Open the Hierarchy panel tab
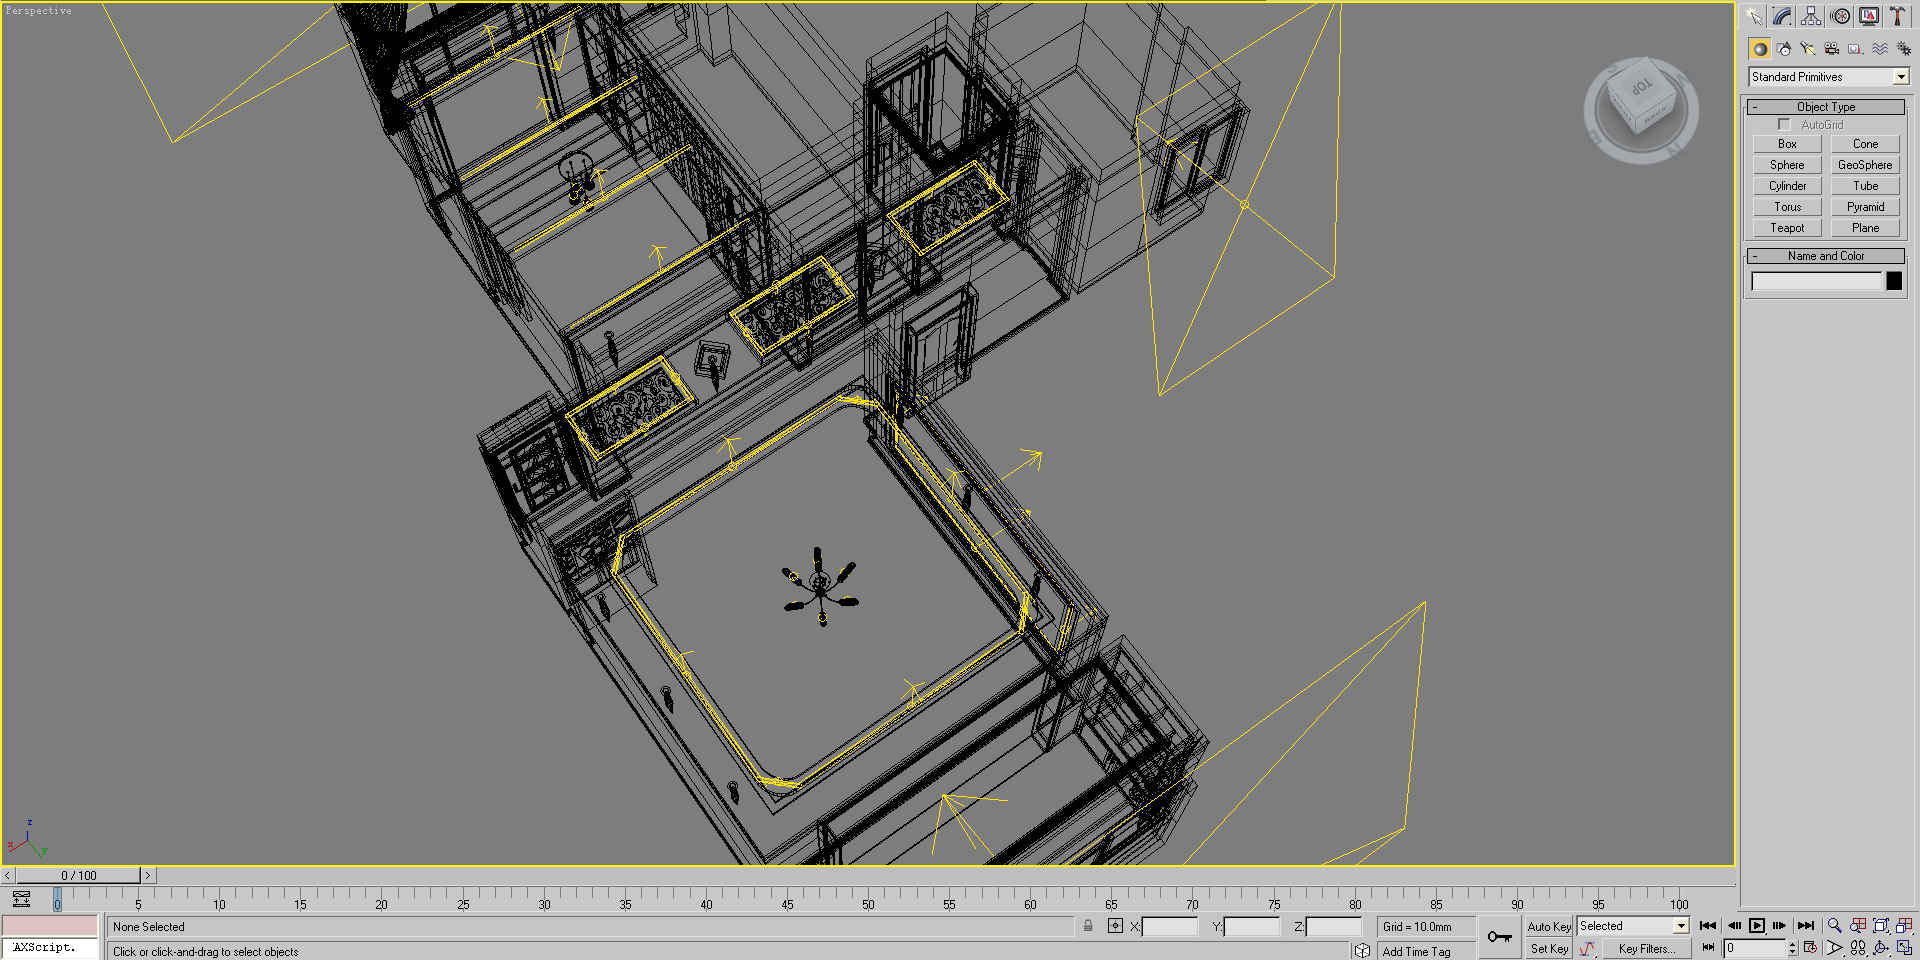 tap(1811, 16)
